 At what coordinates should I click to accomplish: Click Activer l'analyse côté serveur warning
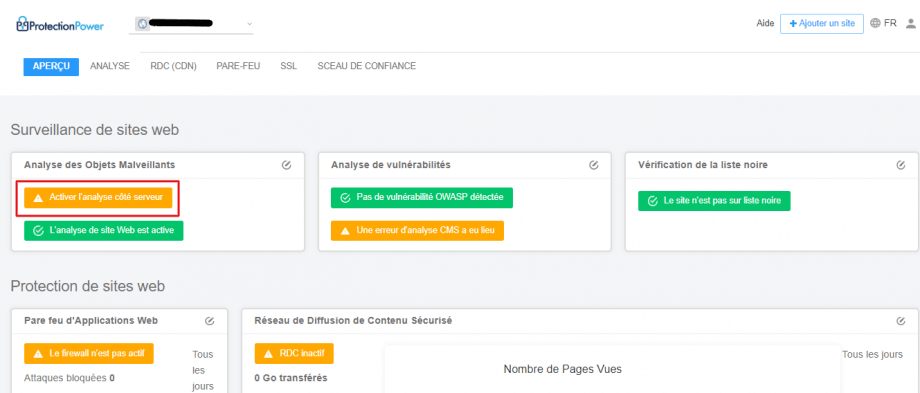coord(98,198)
